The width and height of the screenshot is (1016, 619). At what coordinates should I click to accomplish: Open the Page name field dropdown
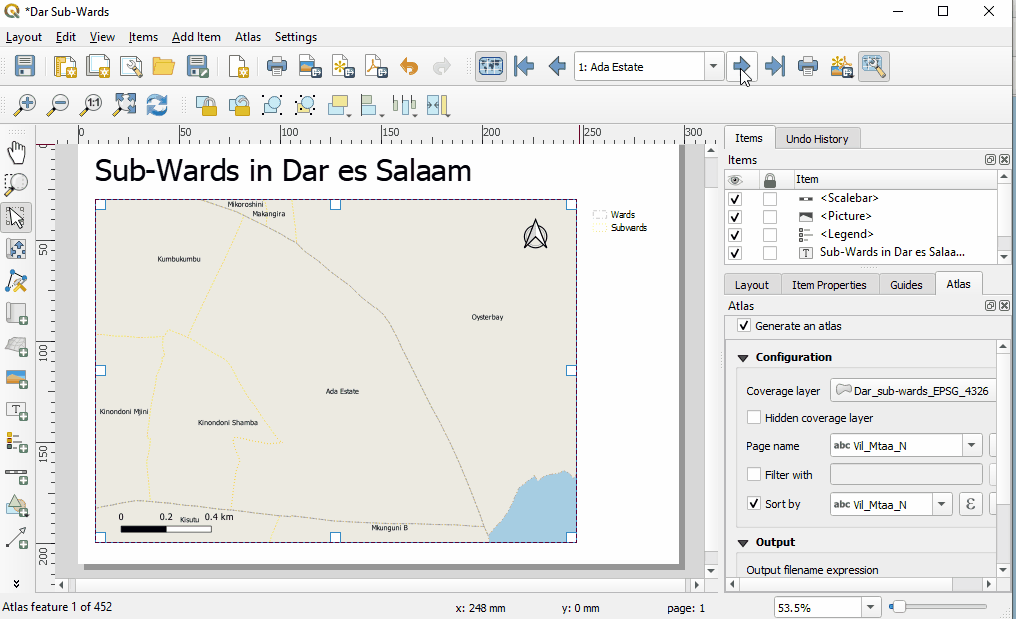click(x=972, y=446)
